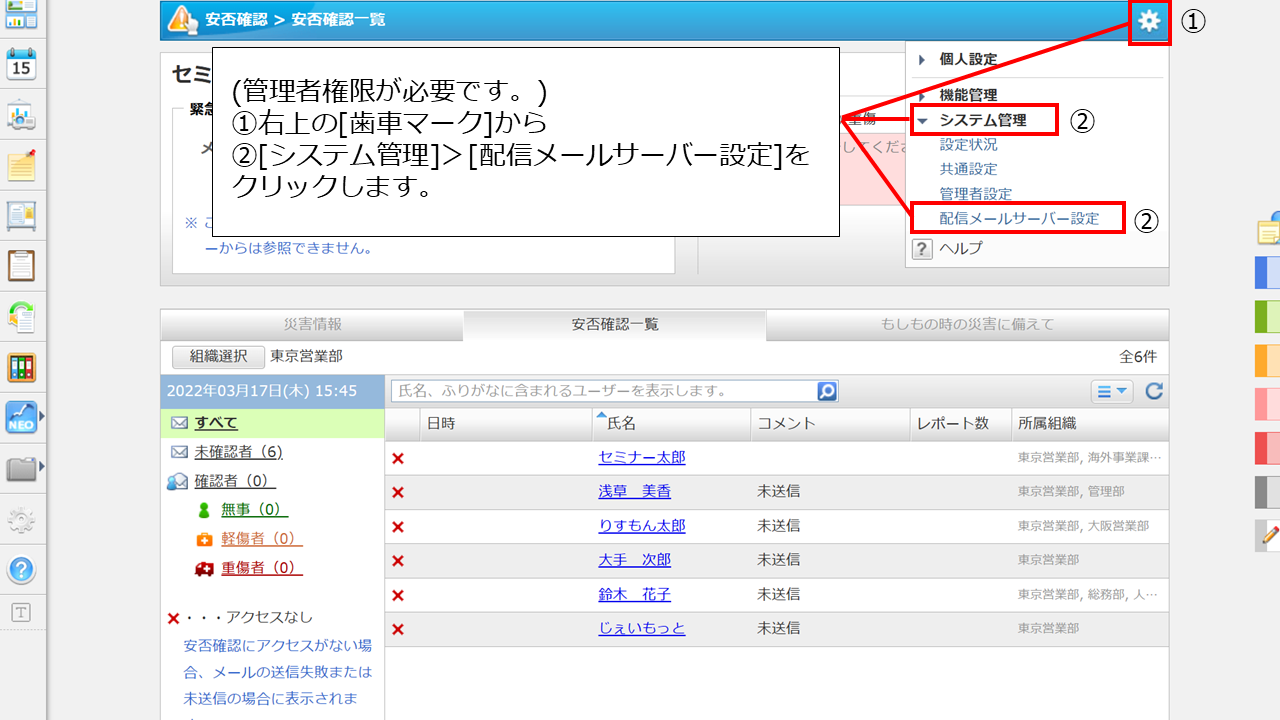Viewport: 1280px width, 720px height.
Task: Click the name search input field
Action: pyautogui.click(x=603, y=391)
